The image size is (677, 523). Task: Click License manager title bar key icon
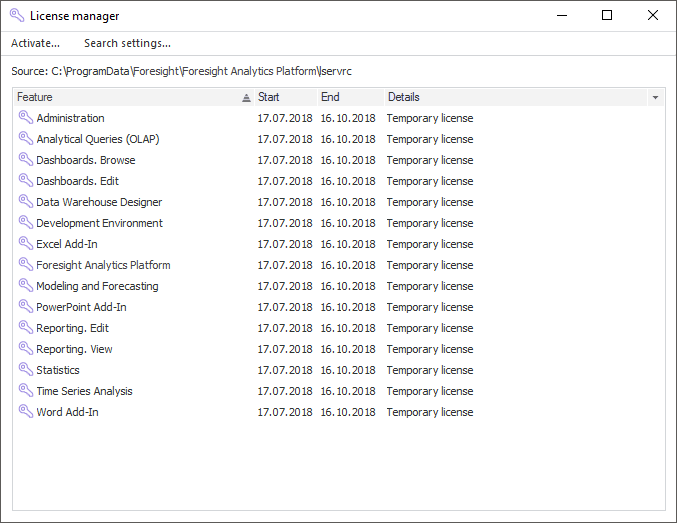click(16, 16)
